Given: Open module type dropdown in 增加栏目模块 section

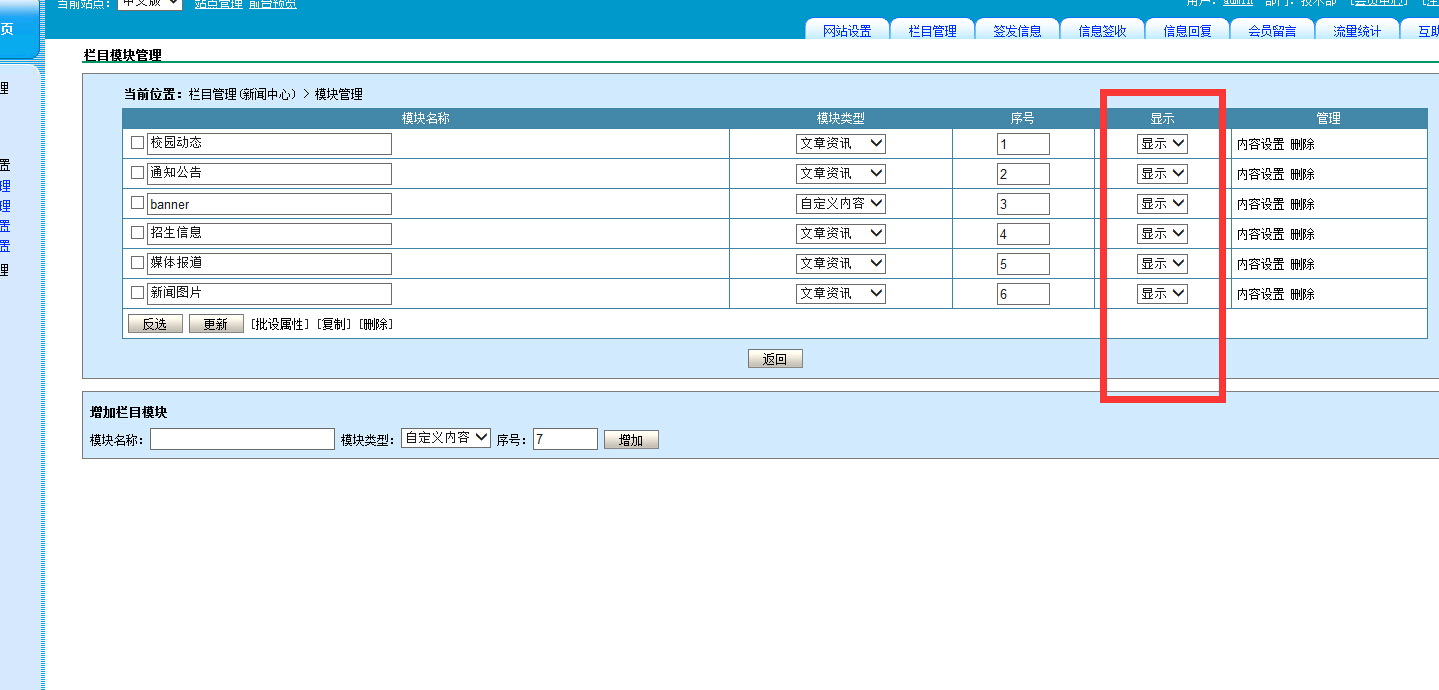Looking at the screenshot, I should coord(446,438).
